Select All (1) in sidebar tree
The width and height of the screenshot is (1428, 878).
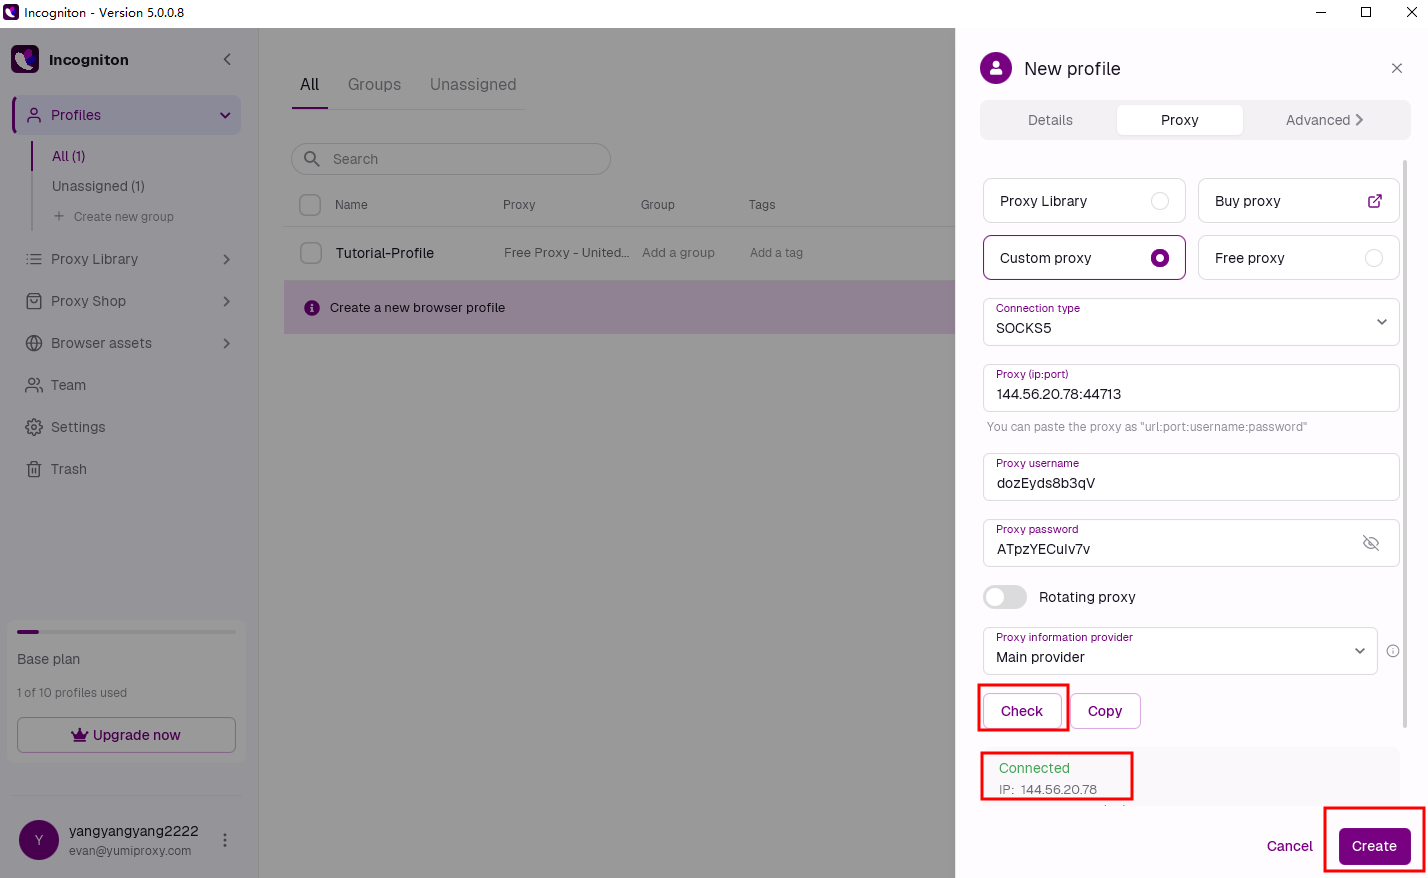click(x=69, y=156)
